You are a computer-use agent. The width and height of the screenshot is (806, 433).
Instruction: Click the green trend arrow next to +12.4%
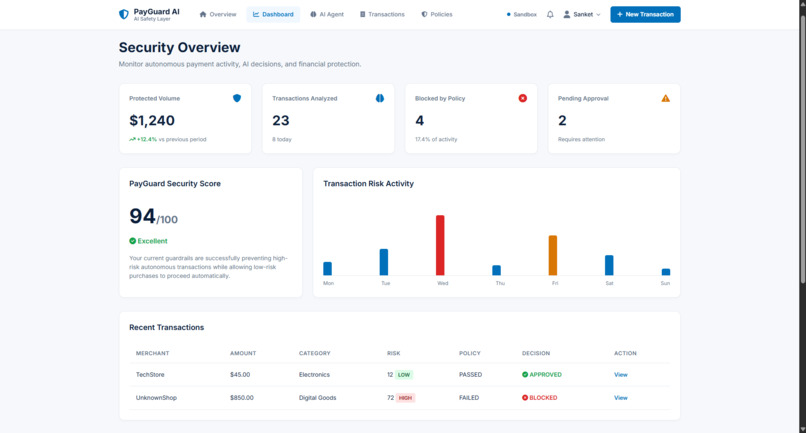click(132, 139)
